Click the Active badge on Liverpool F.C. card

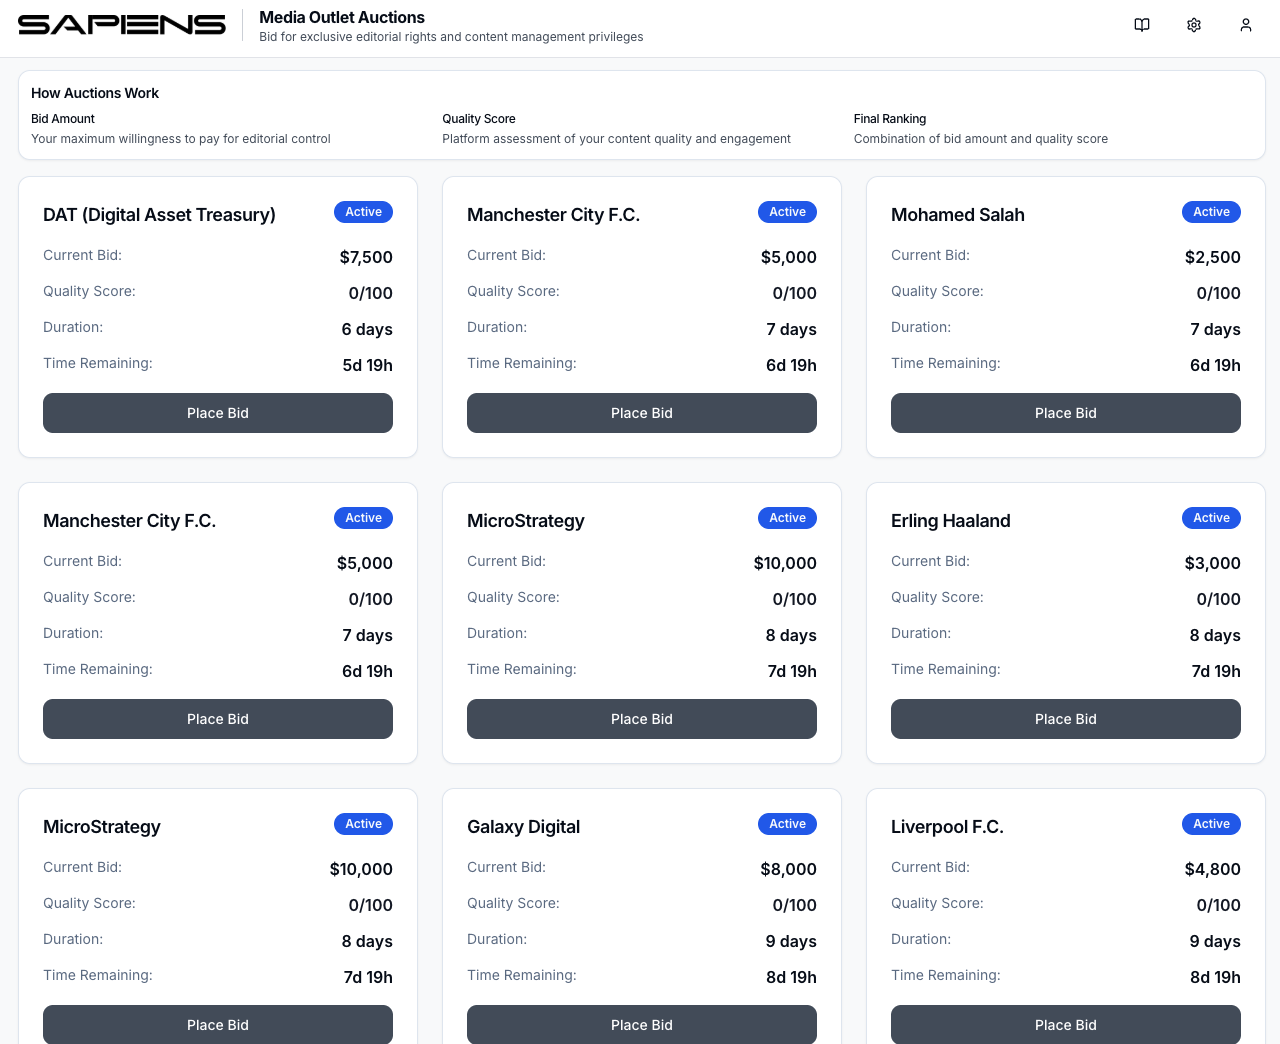click(1211, 824)
